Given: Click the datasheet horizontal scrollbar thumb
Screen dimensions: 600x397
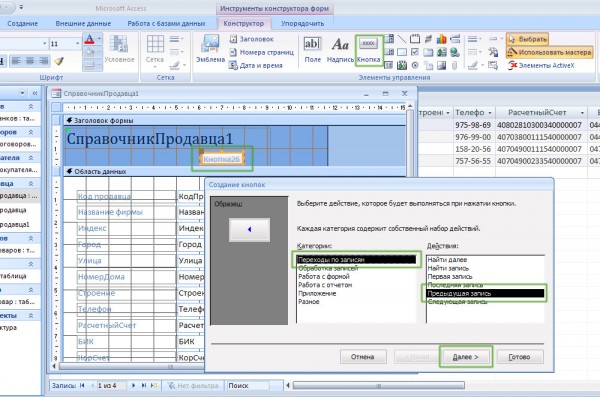Looking at the screenshot, I should click(378, 386).
